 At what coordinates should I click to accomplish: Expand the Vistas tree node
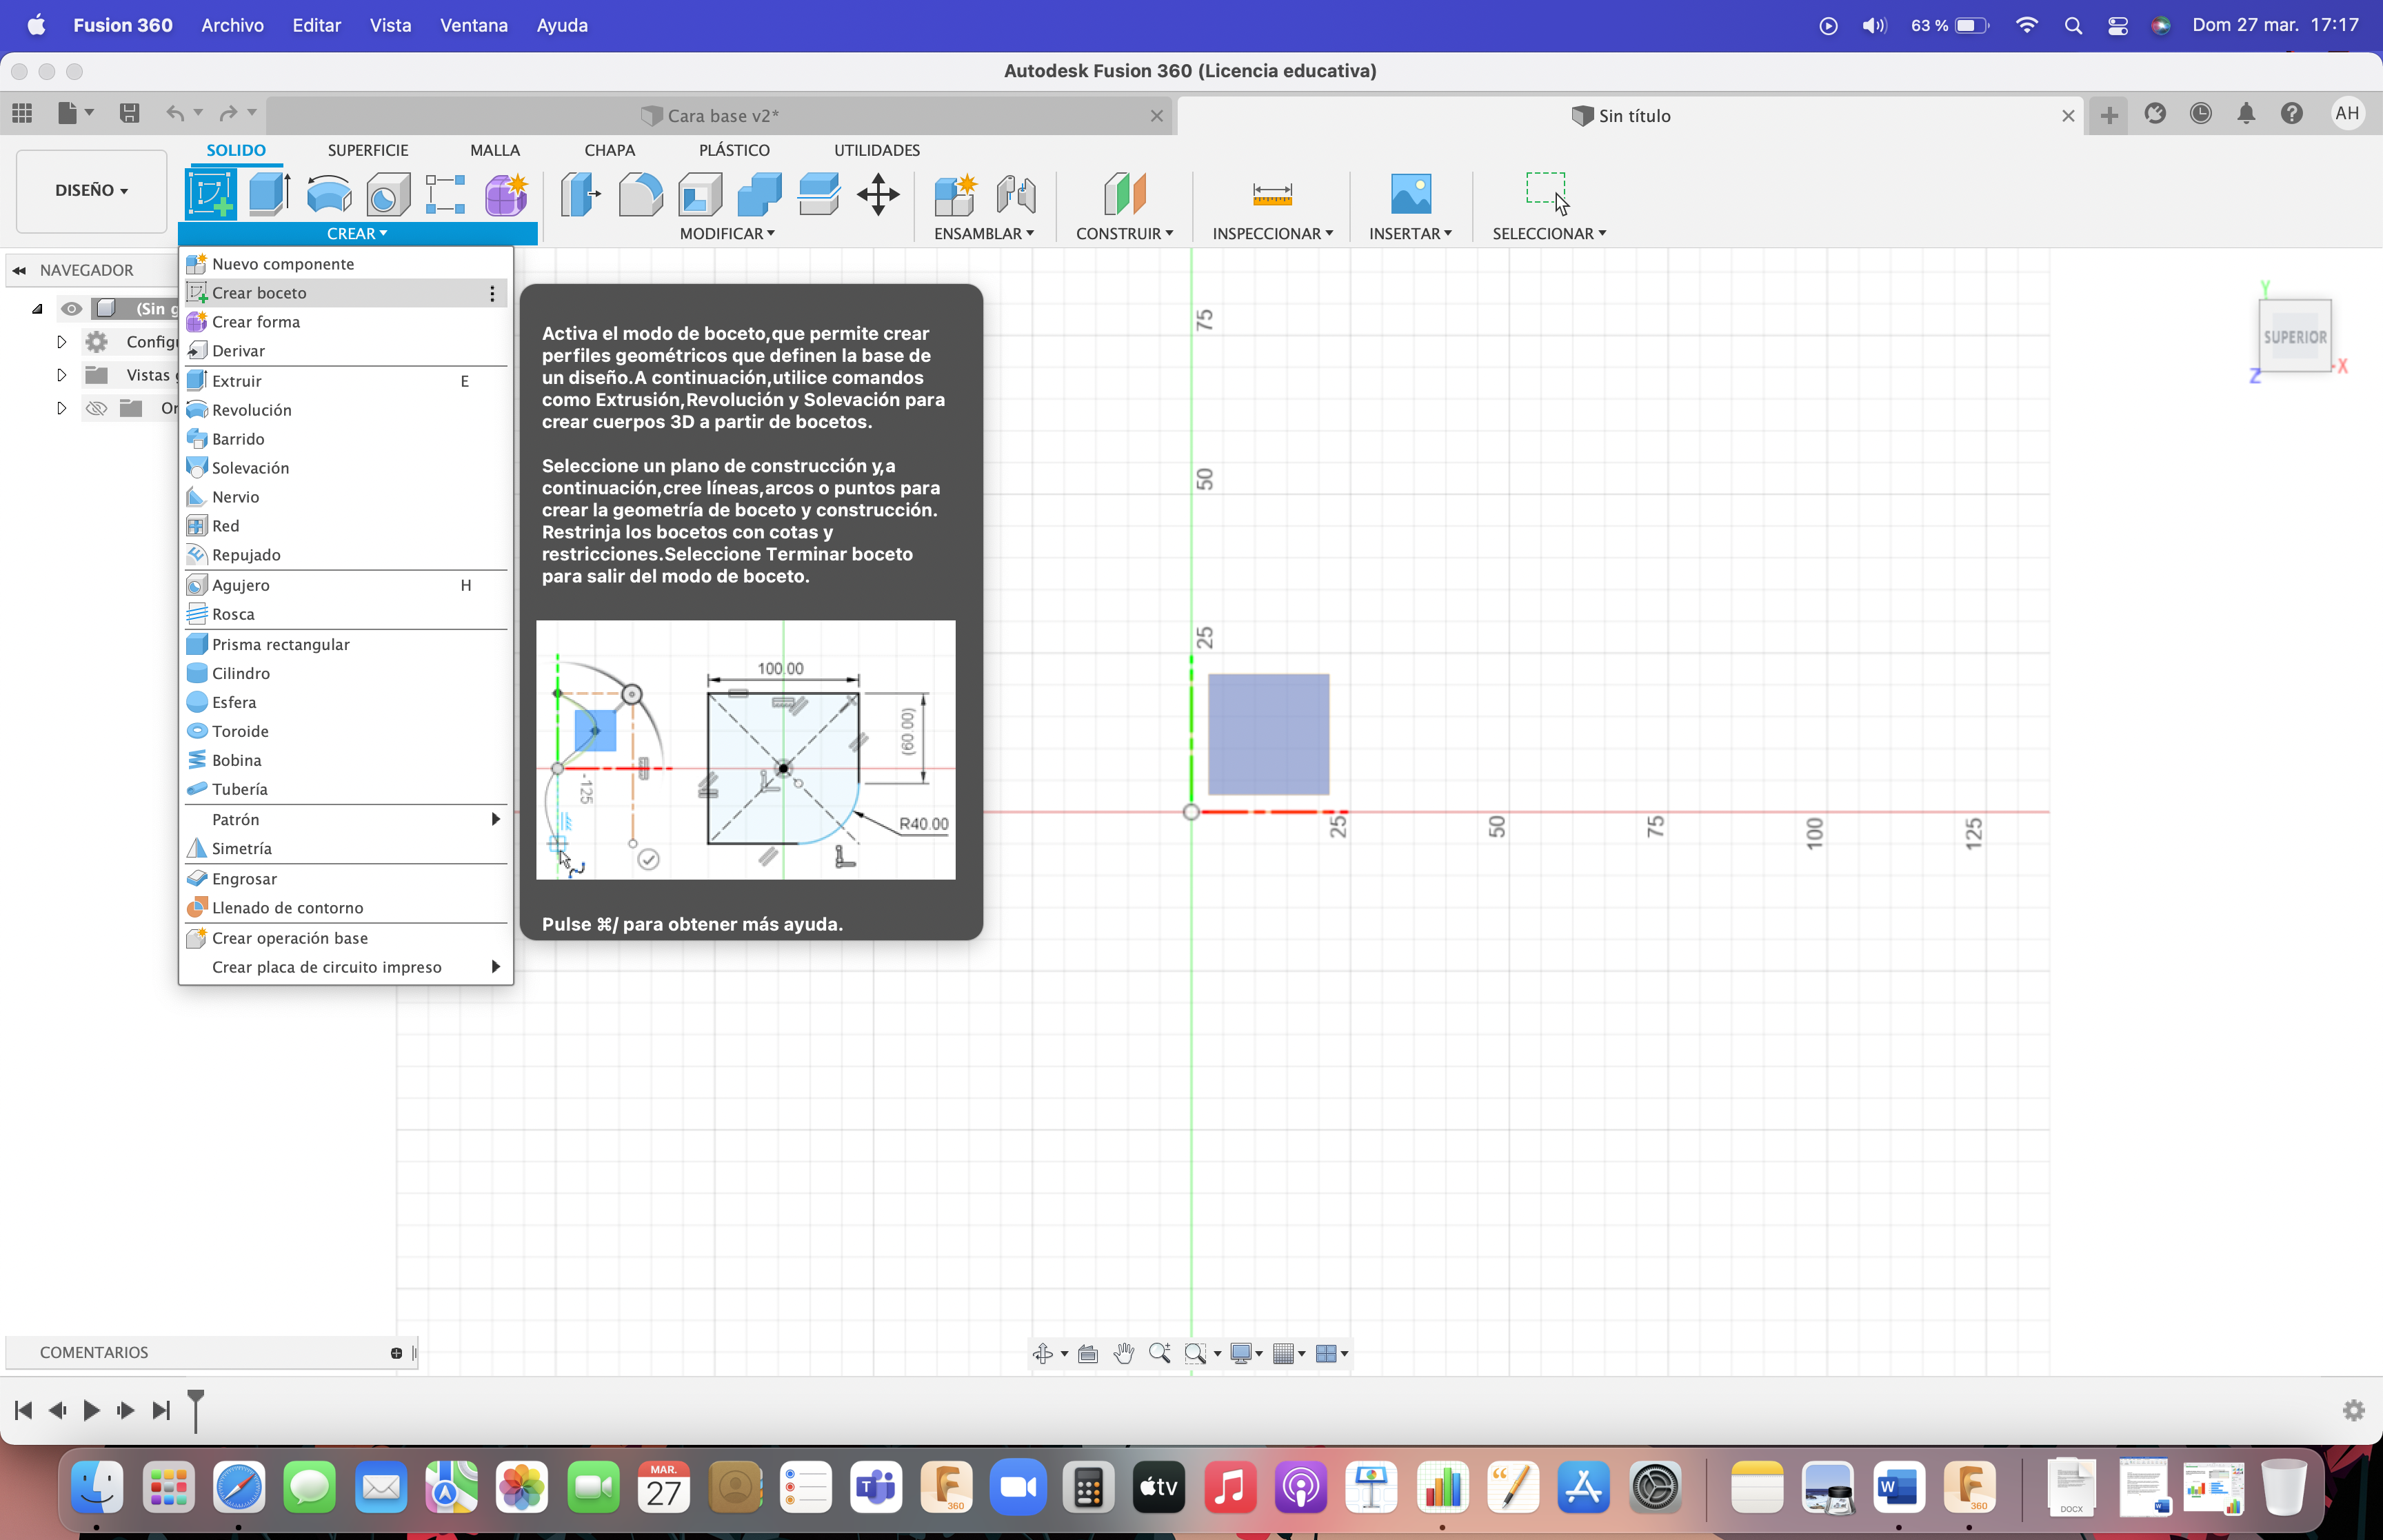[61, 375]
